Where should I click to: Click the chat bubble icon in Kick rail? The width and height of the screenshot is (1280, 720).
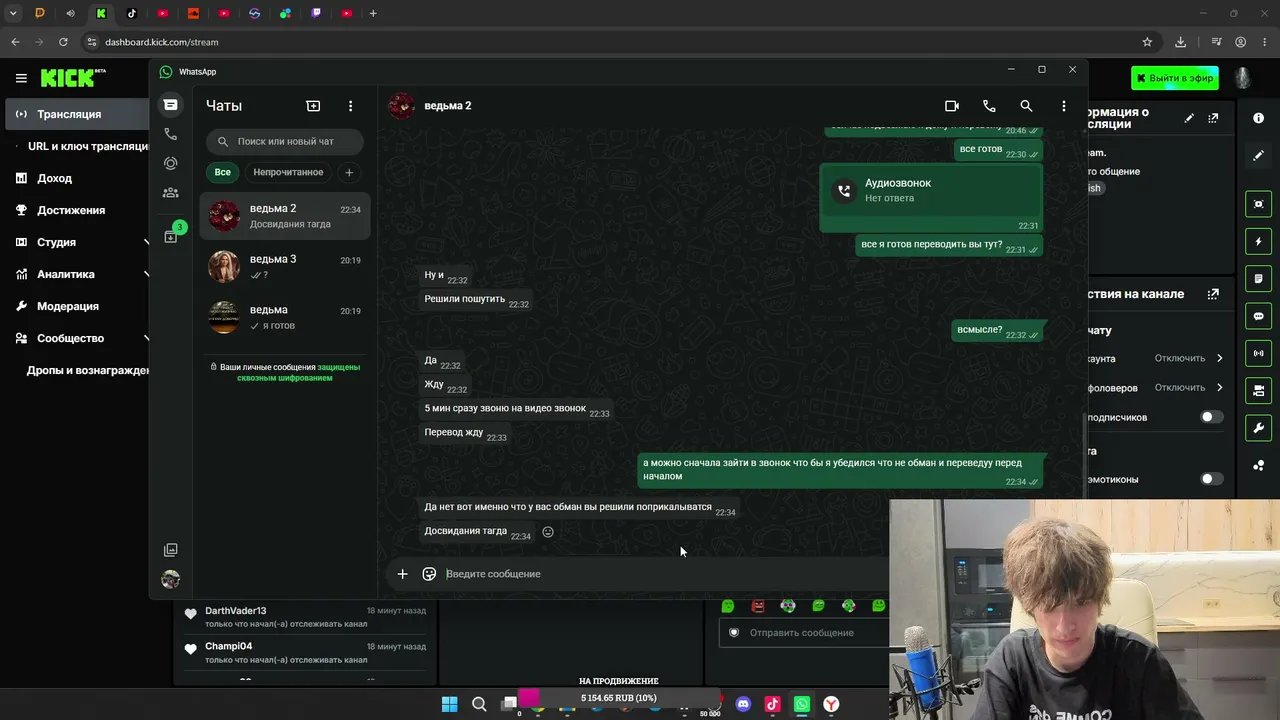click(x=1258, y=316)
